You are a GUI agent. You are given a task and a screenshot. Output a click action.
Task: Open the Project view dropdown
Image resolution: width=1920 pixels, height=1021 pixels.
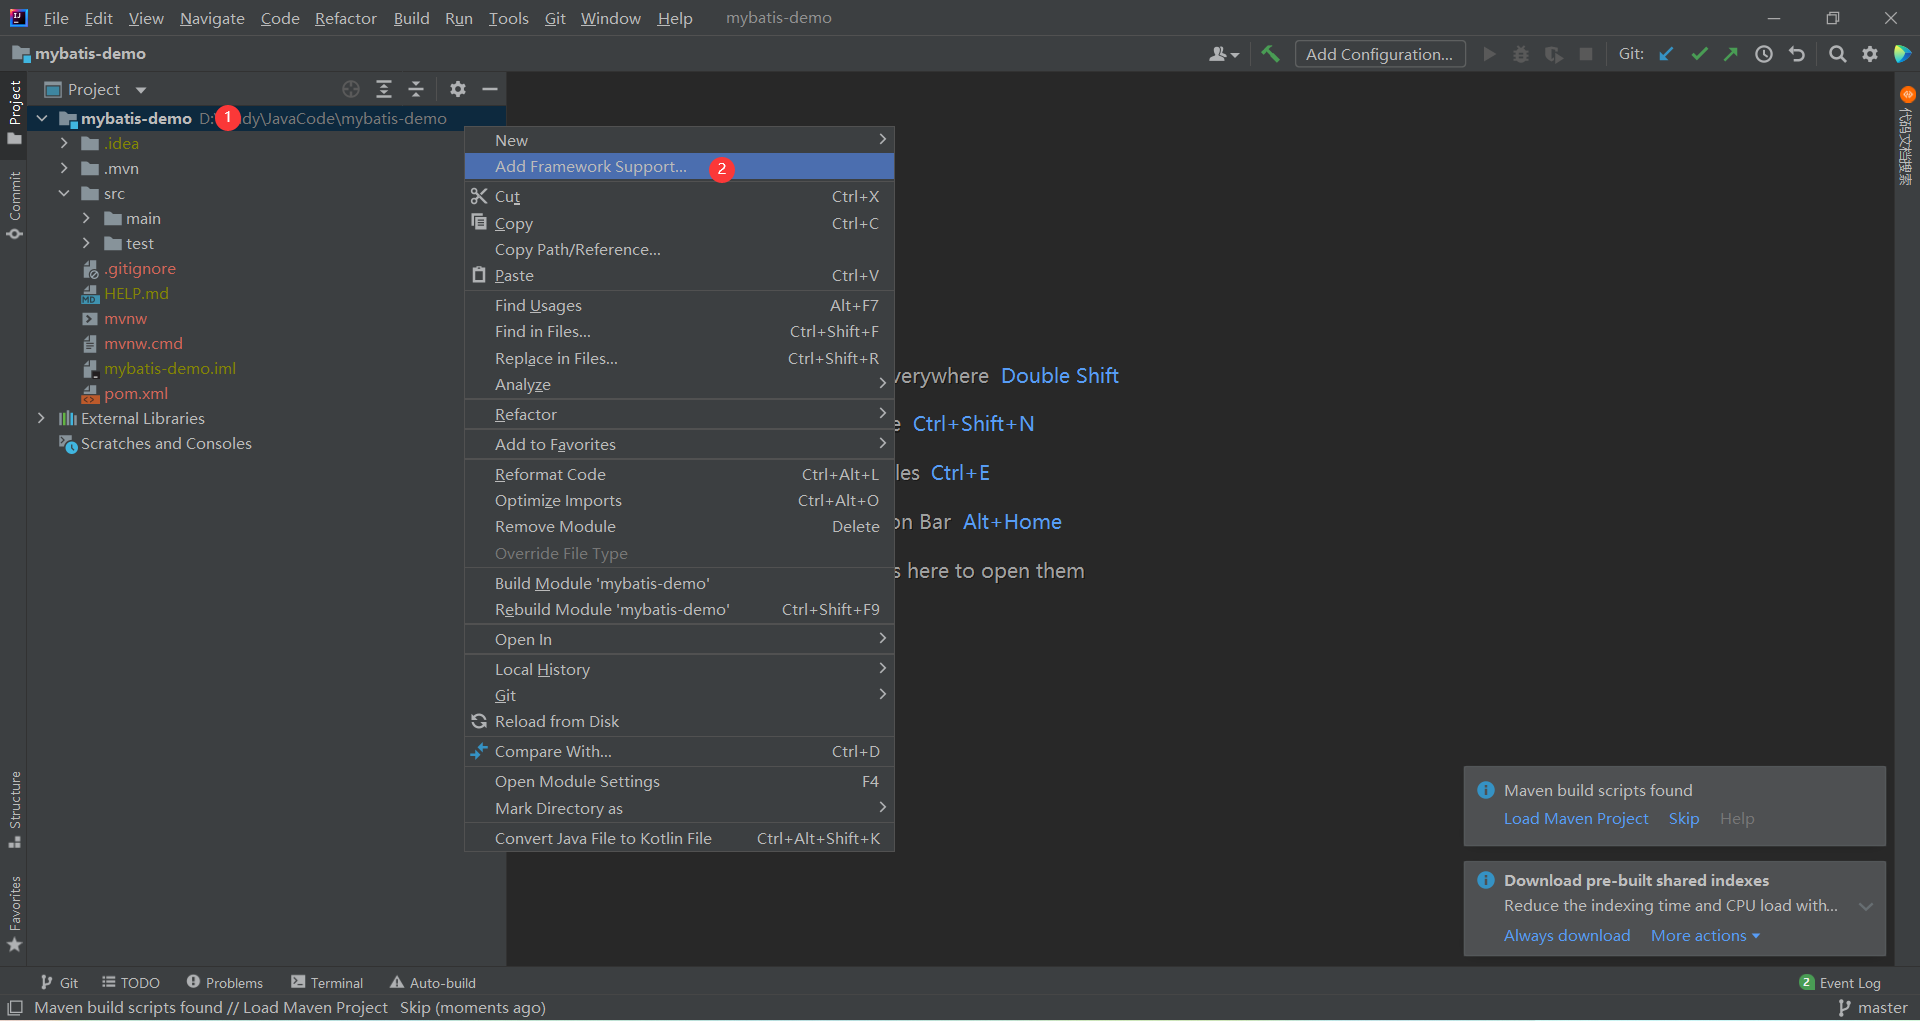(x=96, y=89)
